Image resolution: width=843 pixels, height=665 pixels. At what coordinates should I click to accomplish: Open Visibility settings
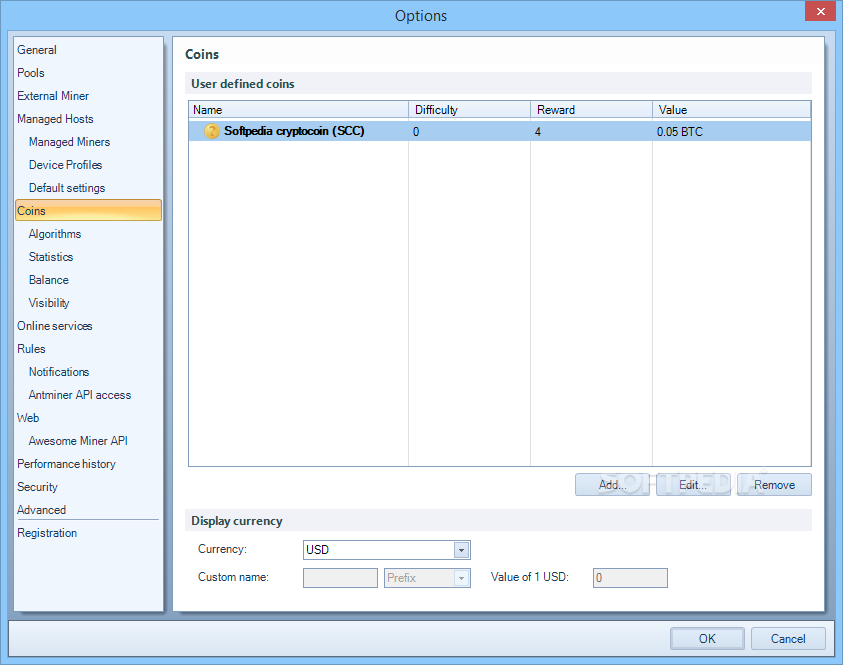[49, 303]
